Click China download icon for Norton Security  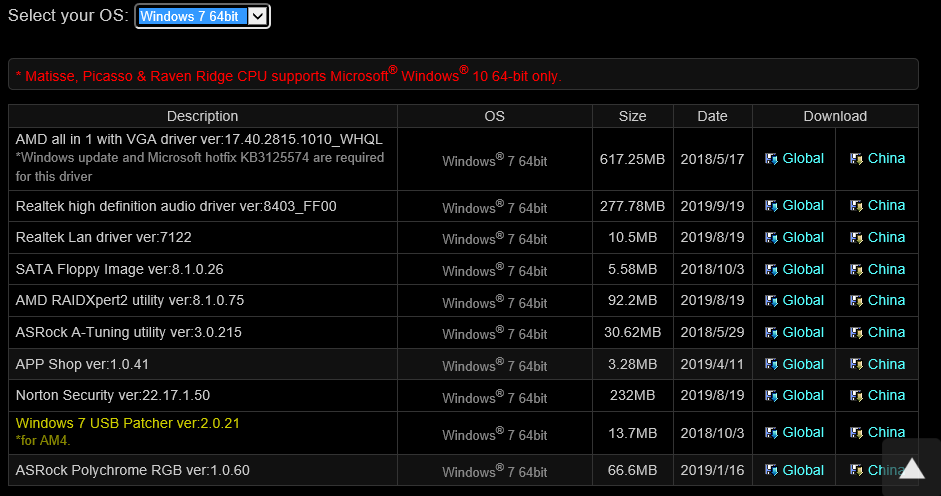click(856, 396)
